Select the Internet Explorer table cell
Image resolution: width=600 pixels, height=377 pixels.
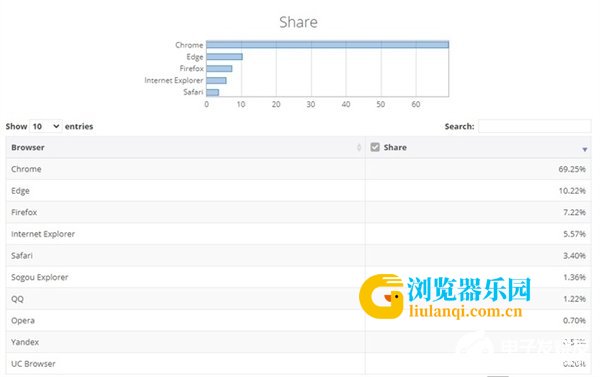(185, 234)
